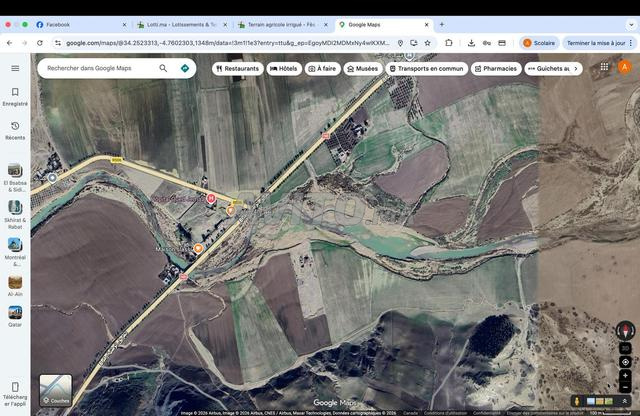640x416 pixels.
Task: Open the Enregistré saved places panel
Action: click(x=15, y=96)
